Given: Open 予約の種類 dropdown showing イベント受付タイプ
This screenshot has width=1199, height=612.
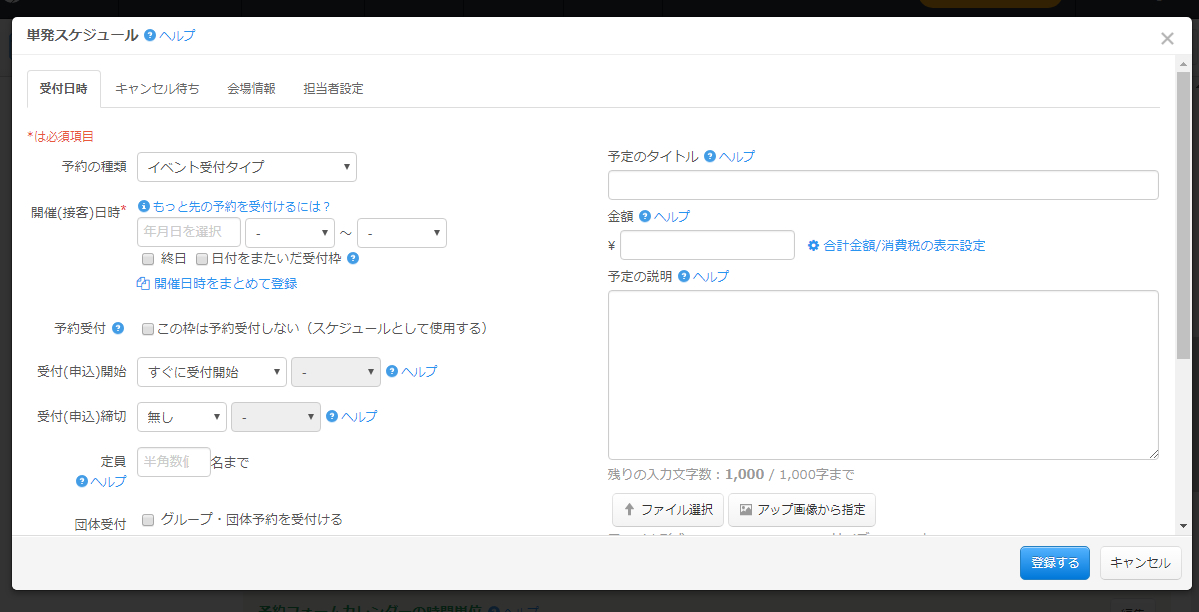Looking at the screenshot, I should [247, 167].
